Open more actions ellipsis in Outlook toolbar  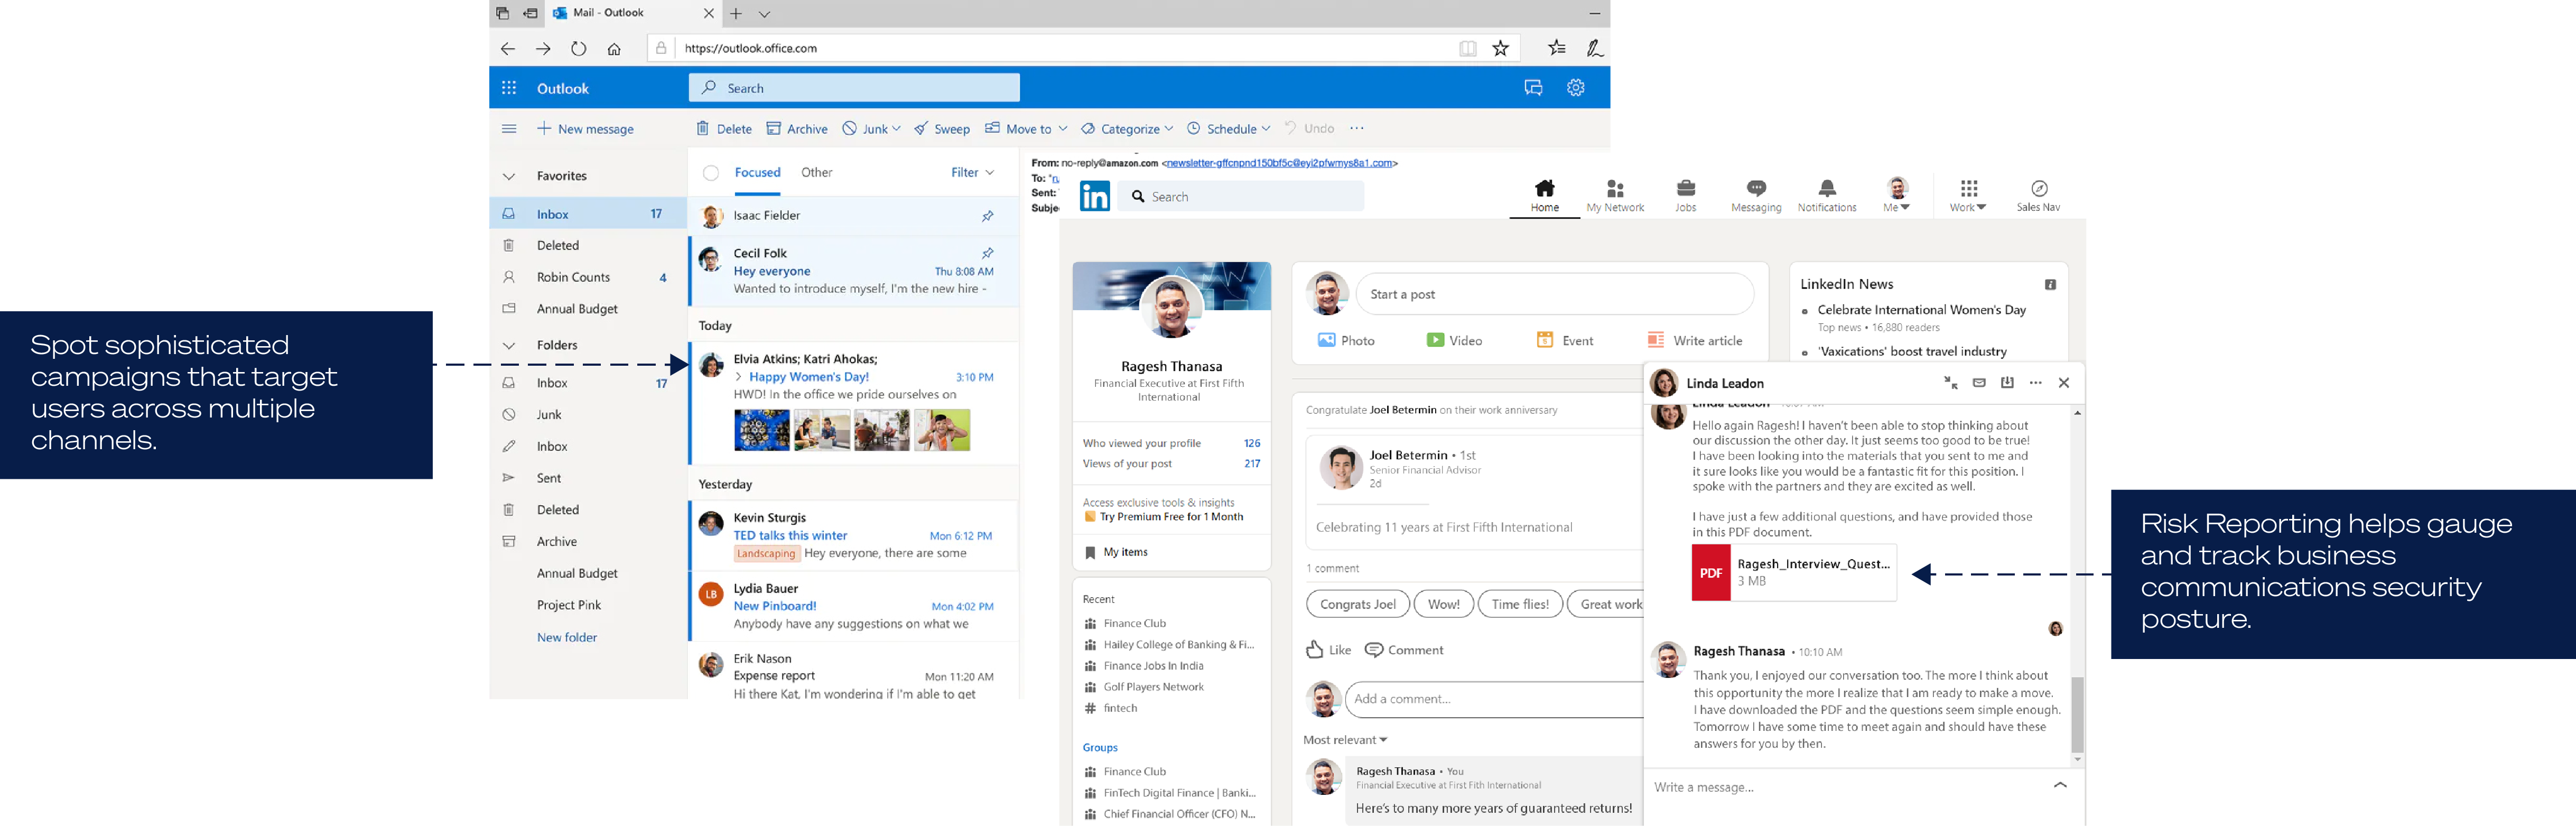pos(1356,128)
